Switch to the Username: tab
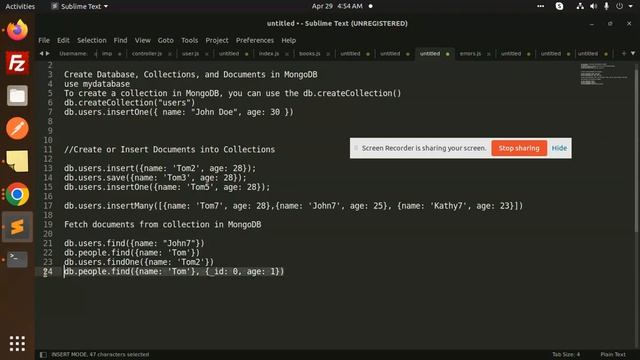This screenshot has width=640, height=360. pyautogui.click(x=73, y=54)
